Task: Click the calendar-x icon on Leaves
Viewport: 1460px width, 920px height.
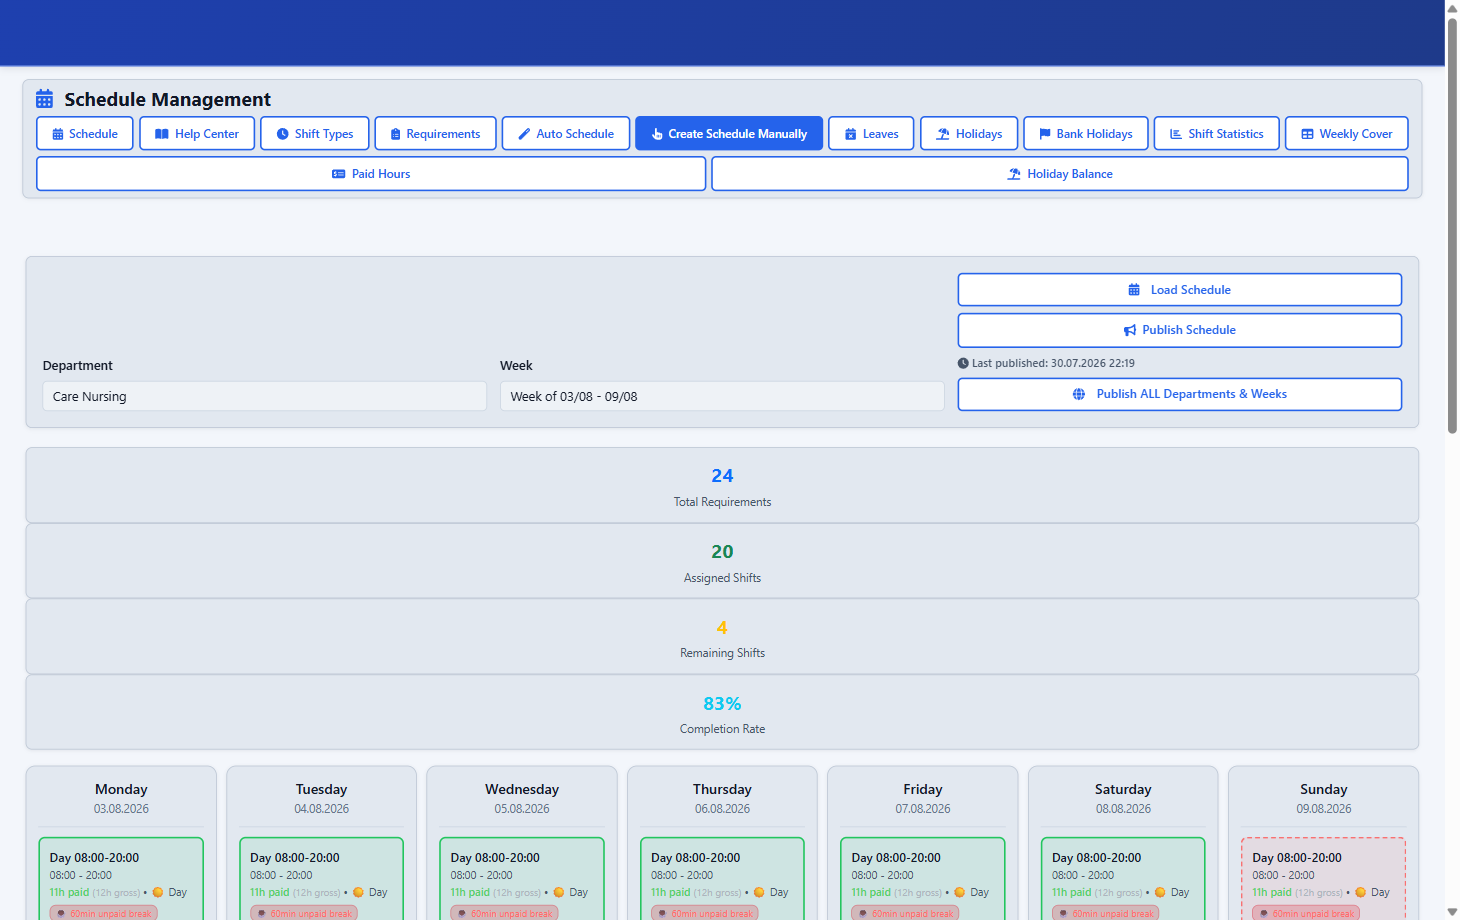Action: (850, 134)
